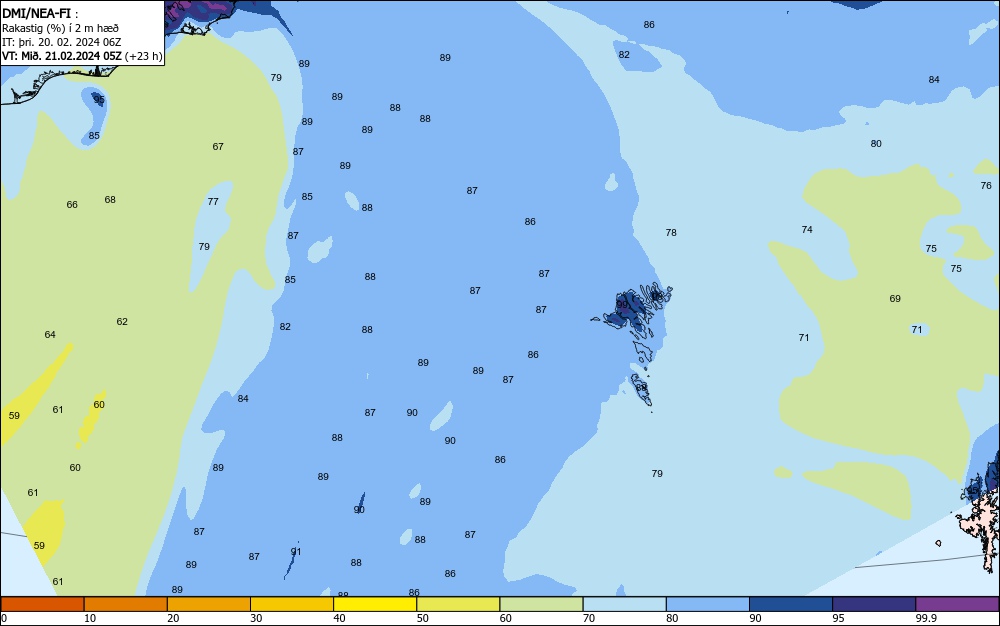
Task: Click the orange 10–20 legend swatch
Action: coord(126,604)
